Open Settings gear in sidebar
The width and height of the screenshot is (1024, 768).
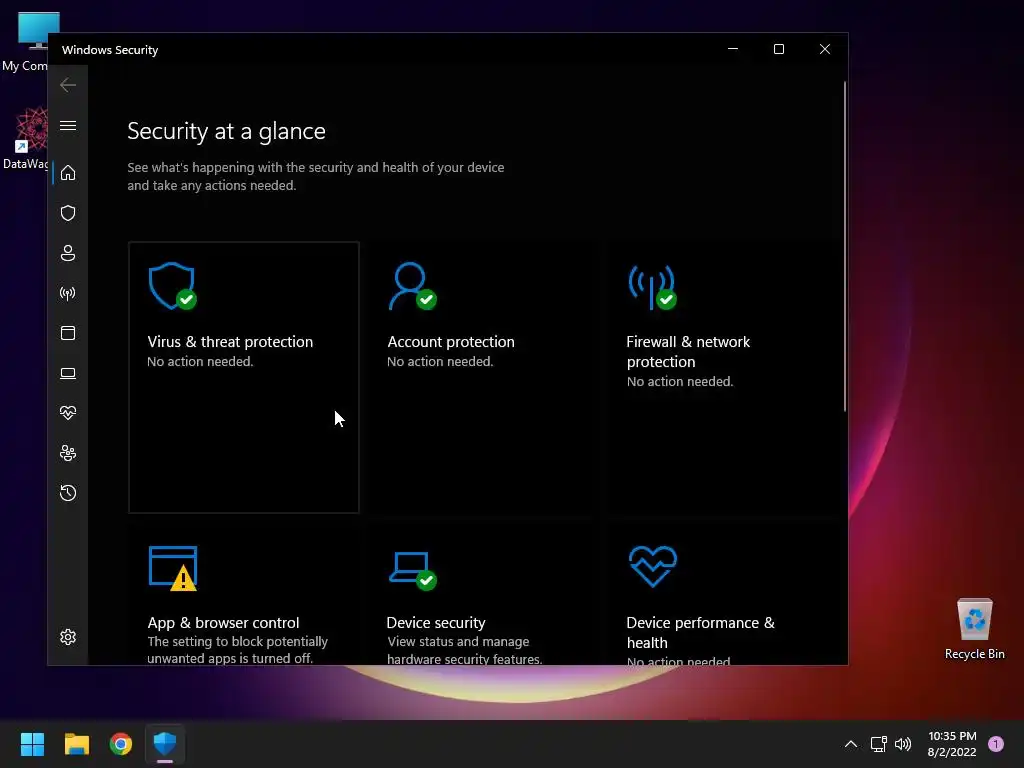pos(68,637)
